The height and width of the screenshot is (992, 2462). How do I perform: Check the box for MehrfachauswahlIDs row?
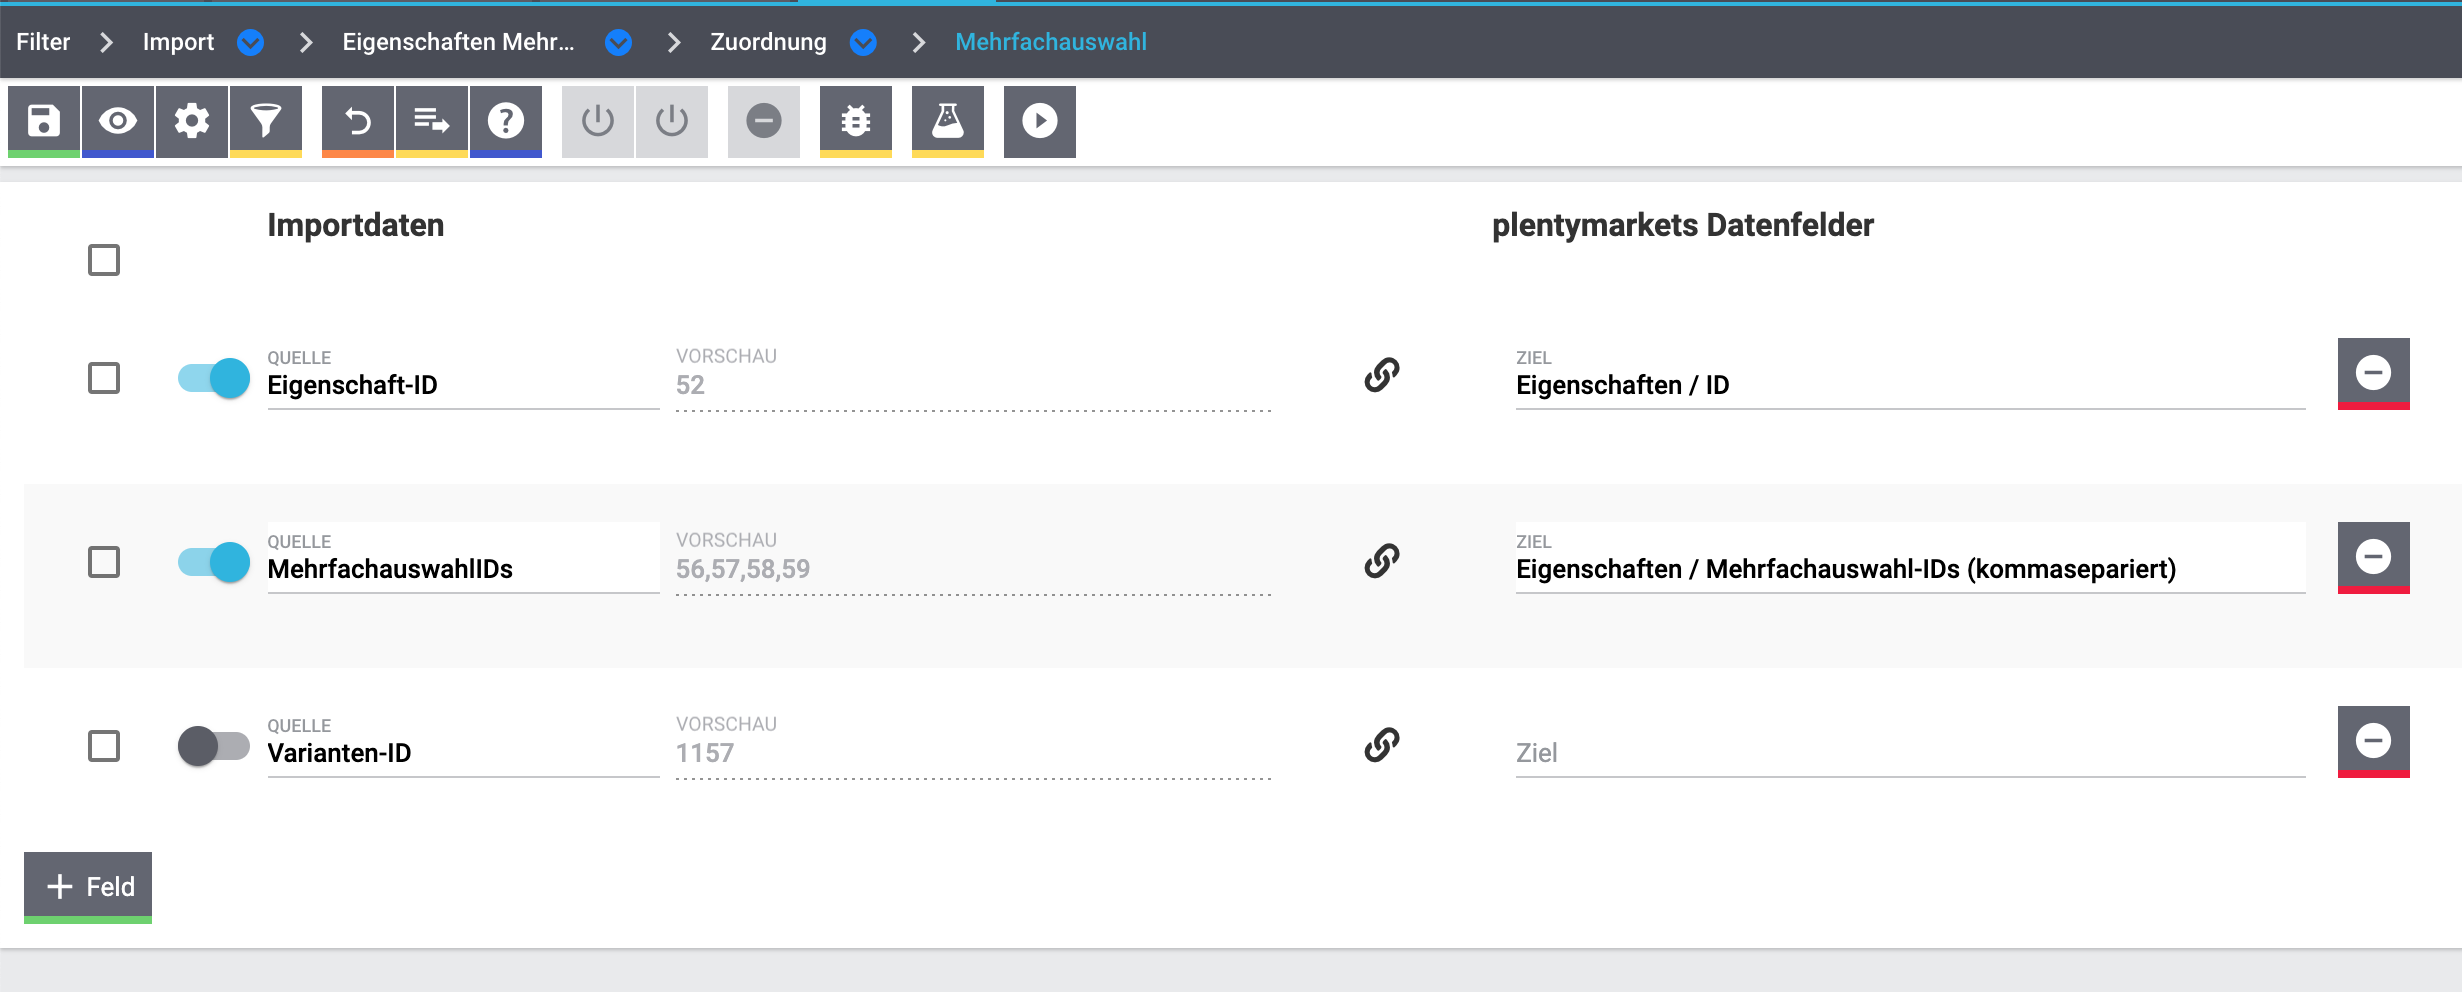tap(104, 562)
